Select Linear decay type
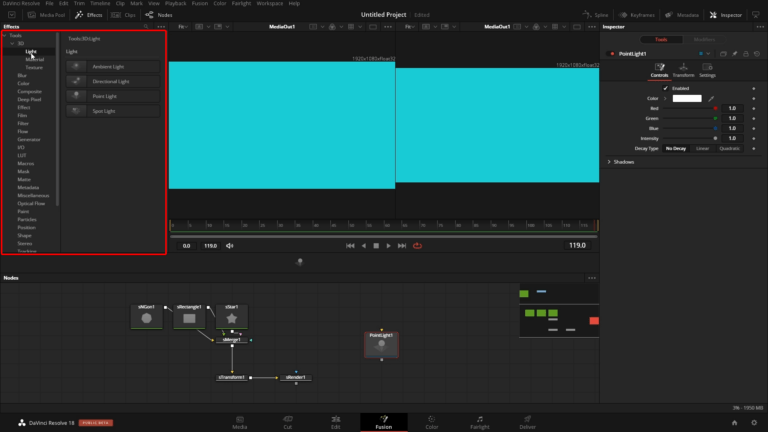Image resolution: width=768 pixels, height=432 pixels. click(x=702, y=148)
